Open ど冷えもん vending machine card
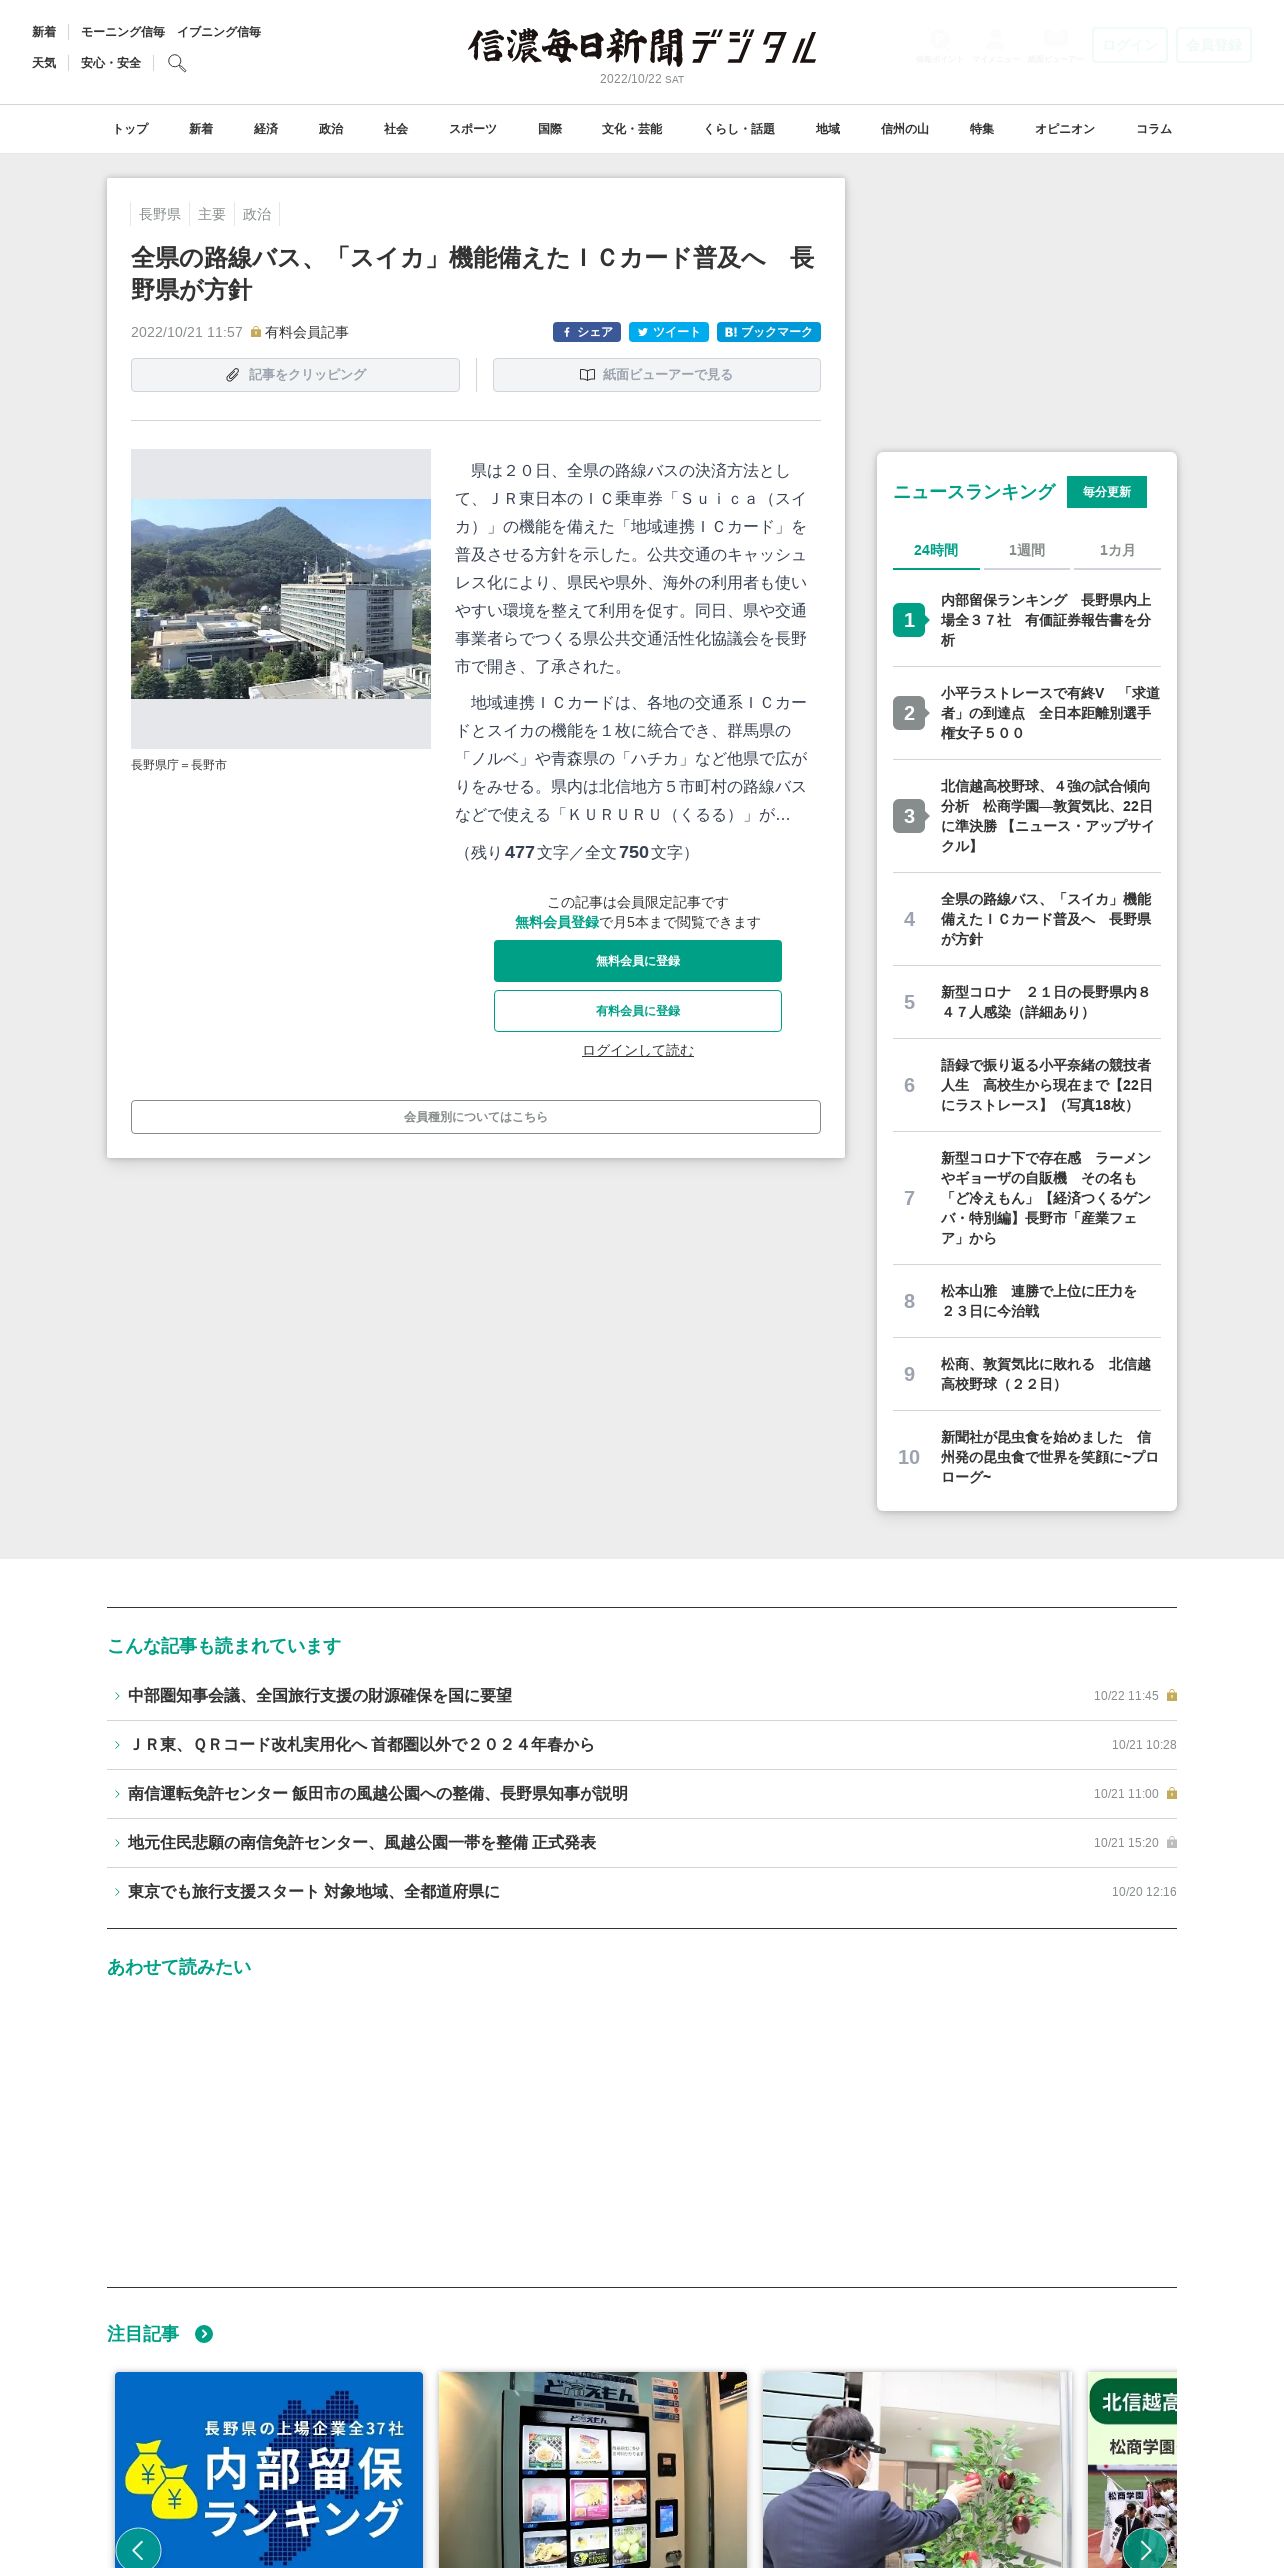 593,2469
